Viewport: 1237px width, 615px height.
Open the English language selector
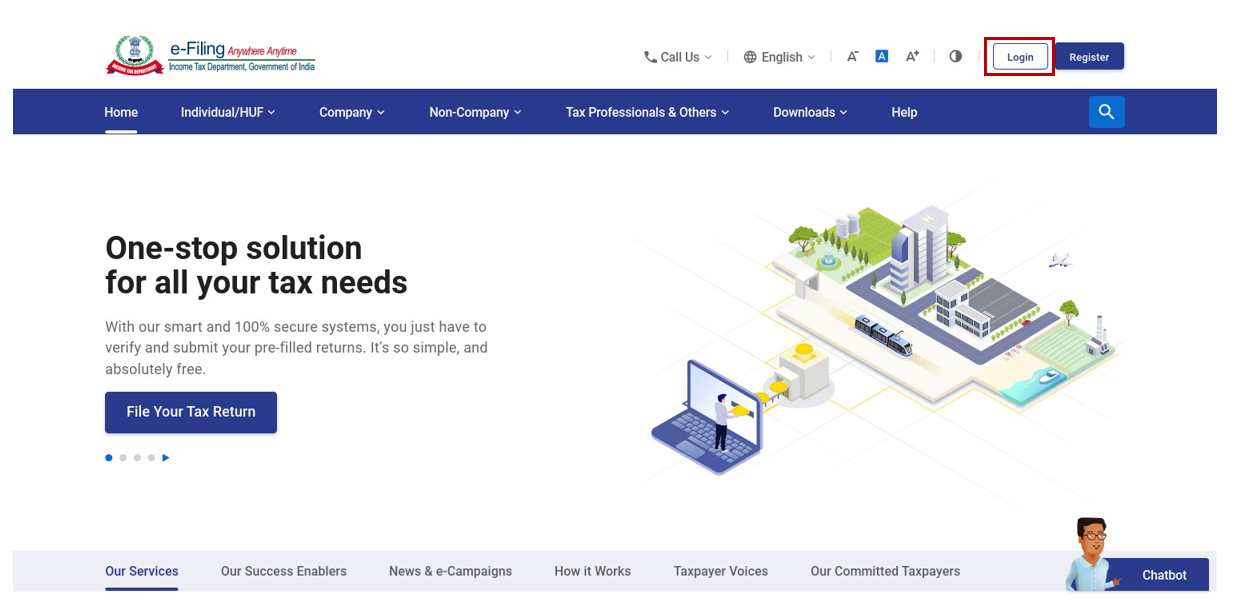tap(780, 57)
